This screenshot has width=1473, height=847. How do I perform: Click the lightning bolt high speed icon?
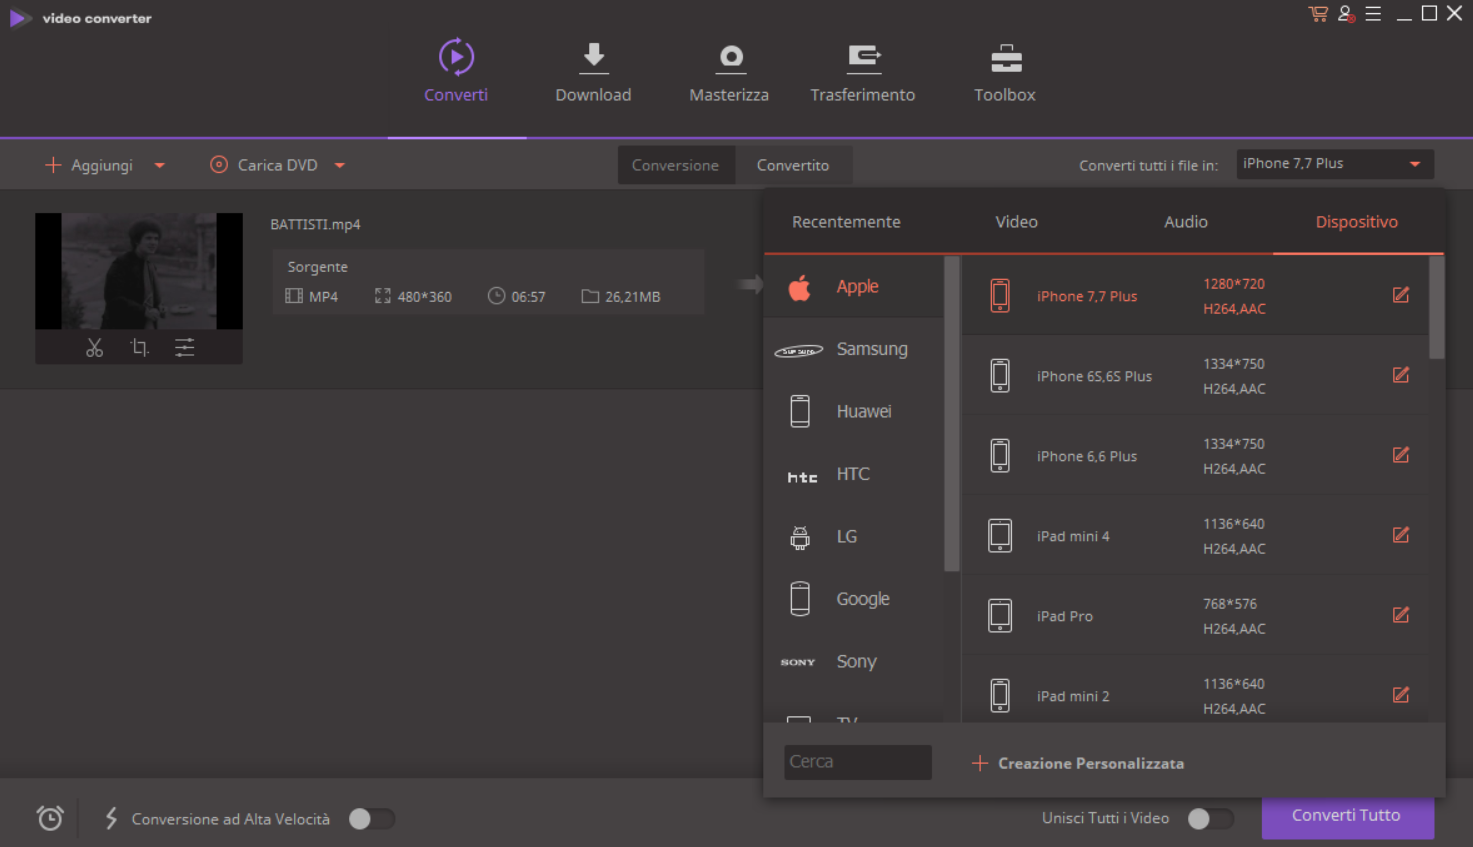coord(111,818)
